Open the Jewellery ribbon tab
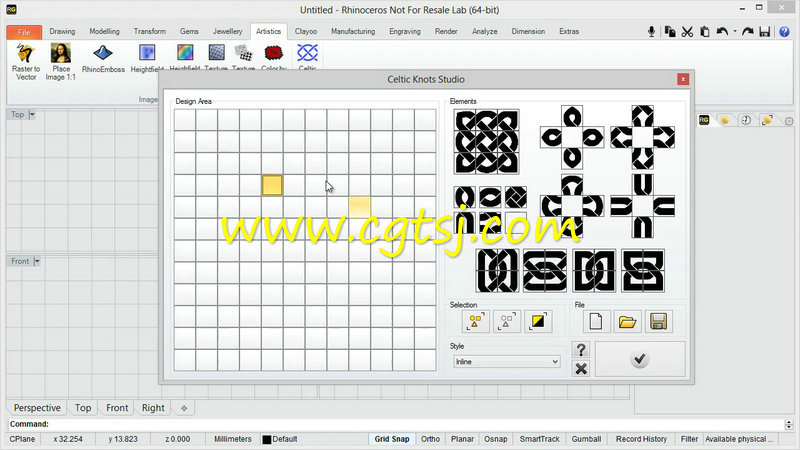Viewport: 800px width, 450px height. (228, 31)
